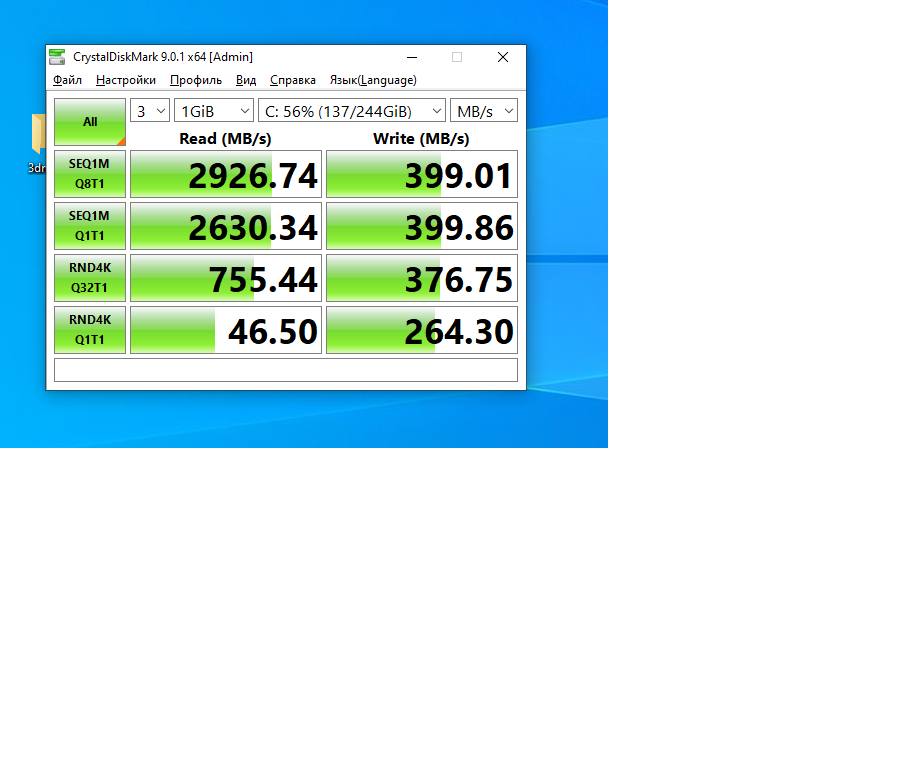Viewport: 905px width, 769px height.
Task: Start all benchmarks with the All button
Action: coord(90,122)
